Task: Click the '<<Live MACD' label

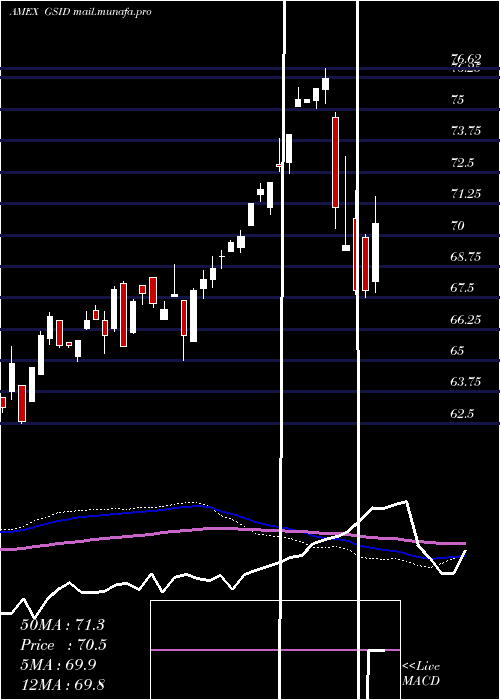Action: click(x=421, y=674)
